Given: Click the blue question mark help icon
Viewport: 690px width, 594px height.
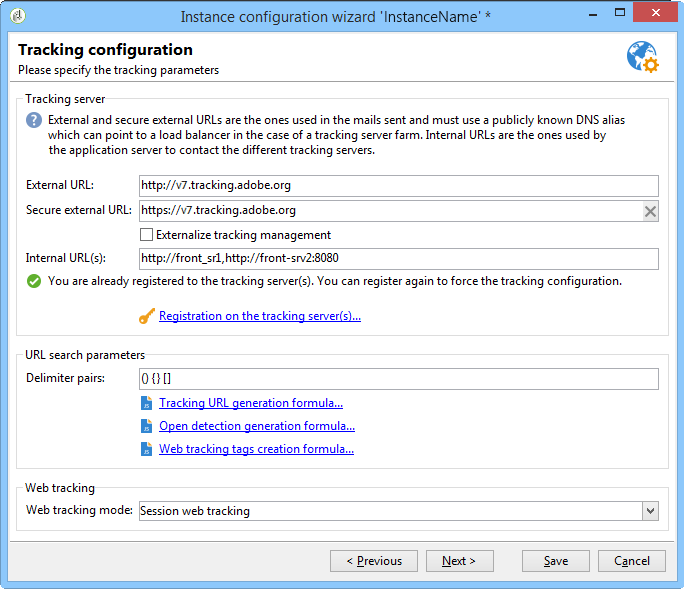Looking at the screenshot, I should point(34,120).
